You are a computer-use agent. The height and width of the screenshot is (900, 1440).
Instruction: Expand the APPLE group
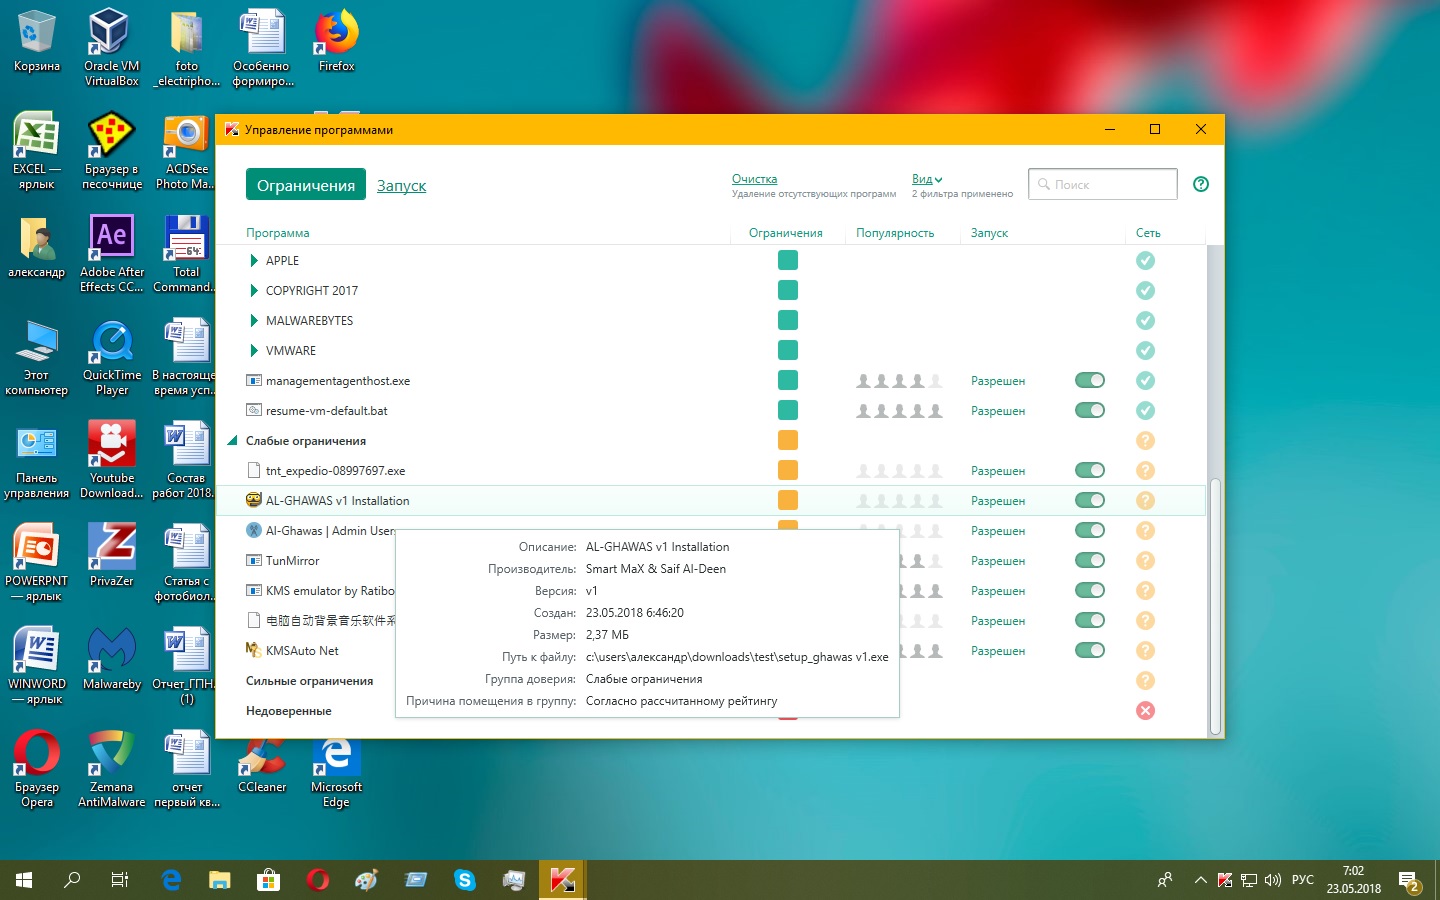pyautogui.click(x=254, y=260)
